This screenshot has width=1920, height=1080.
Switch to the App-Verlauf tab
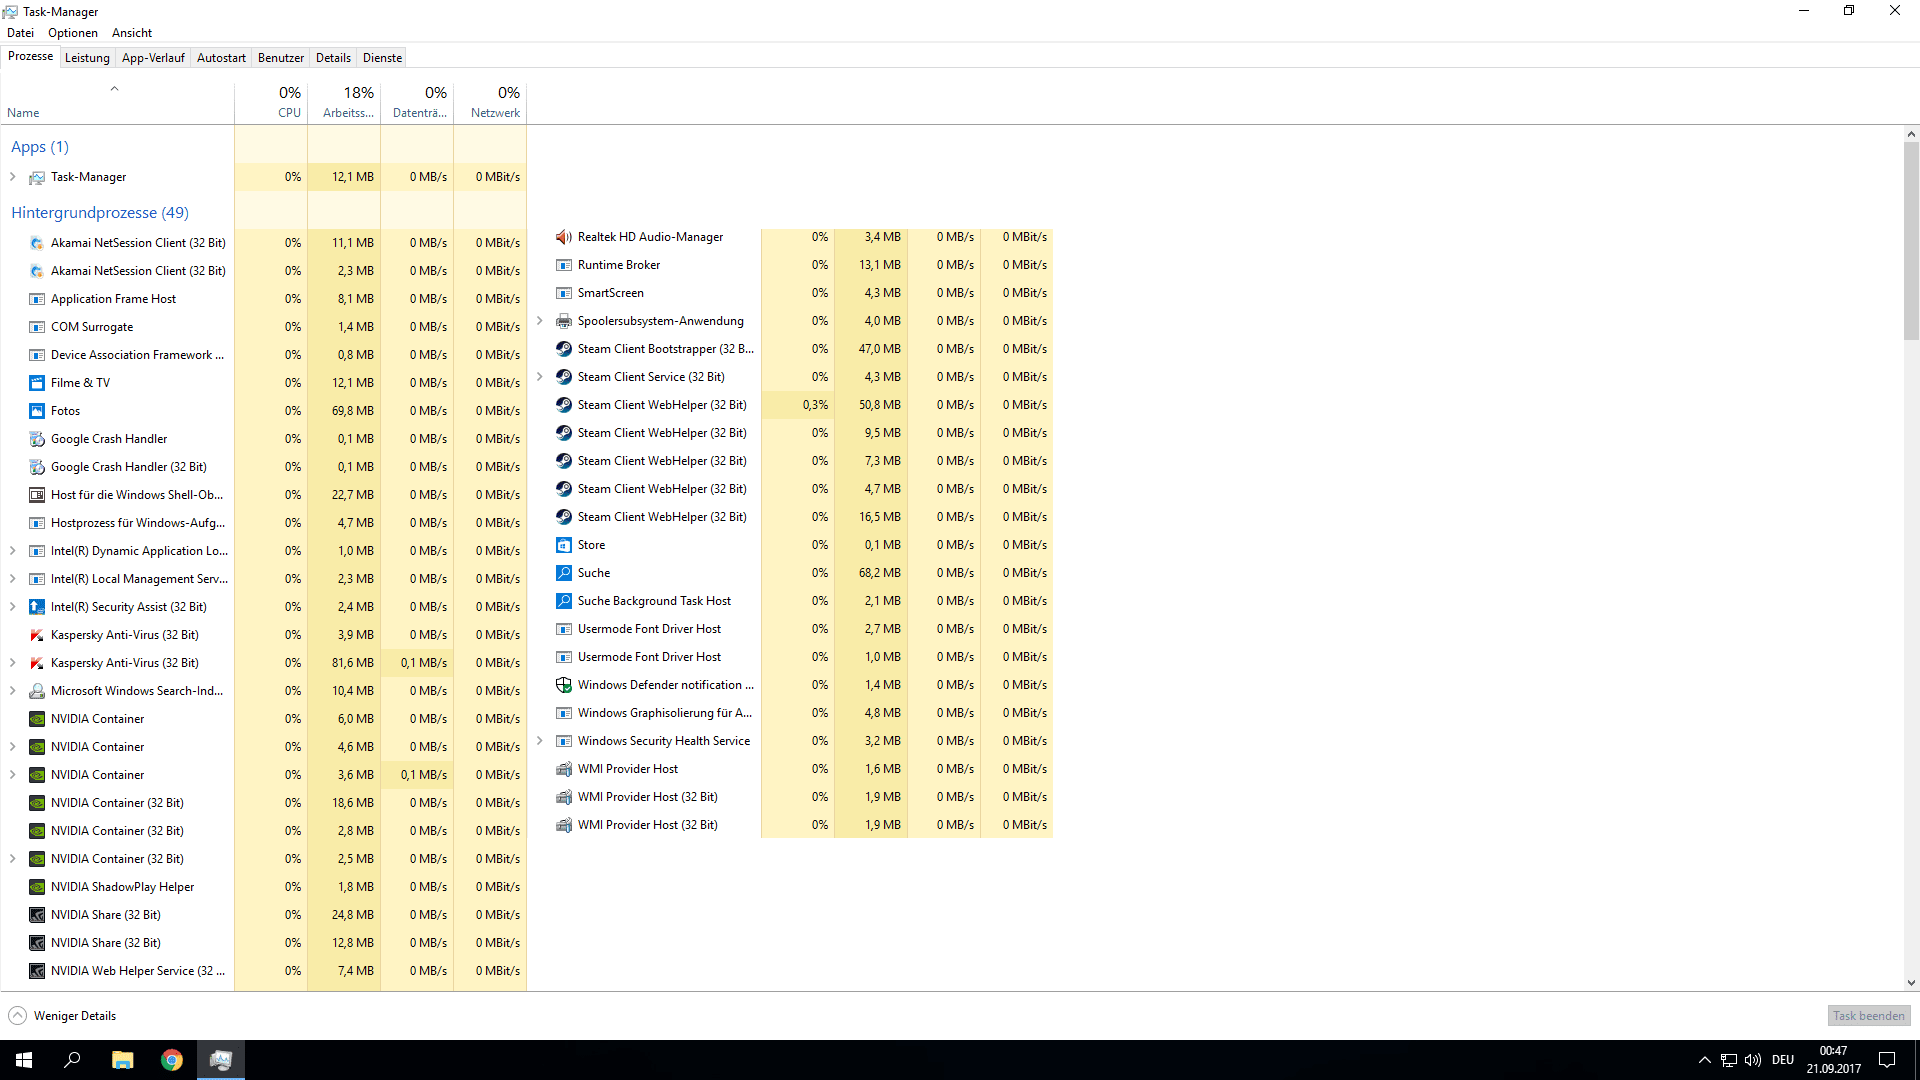pos(153,58)
